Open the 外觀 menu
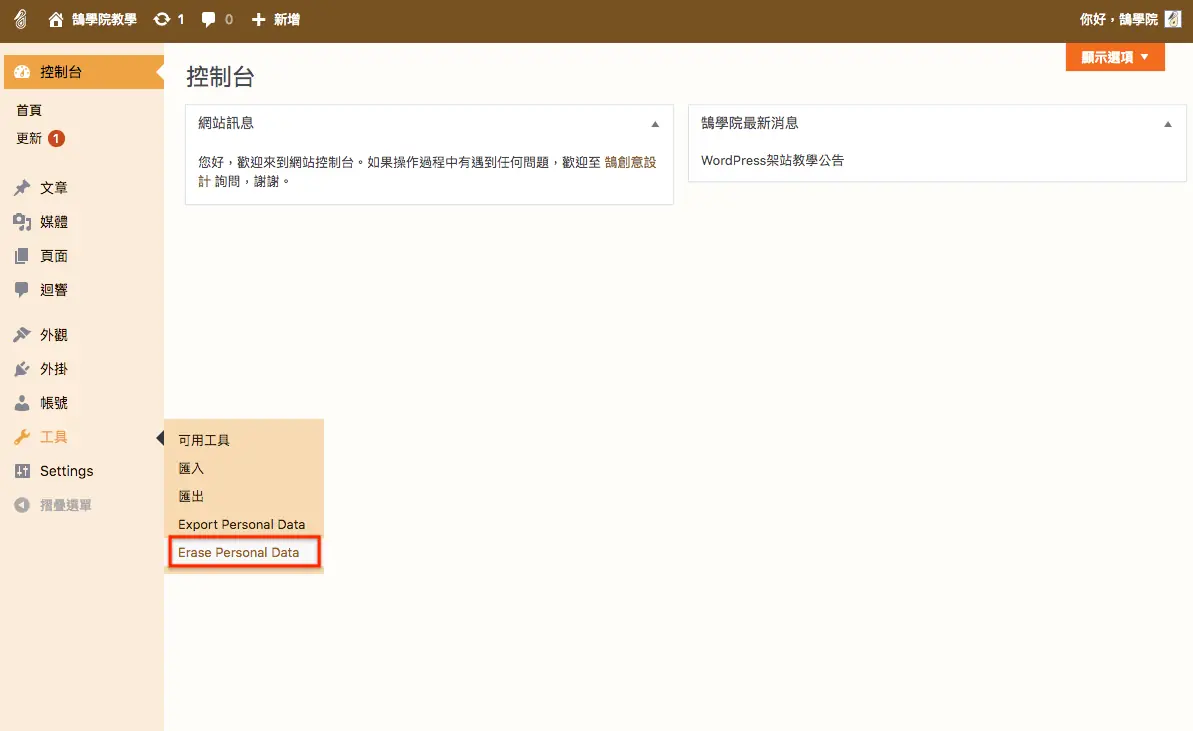The width and height of the screenshot is (1193, 731). [x=54, y=335]
